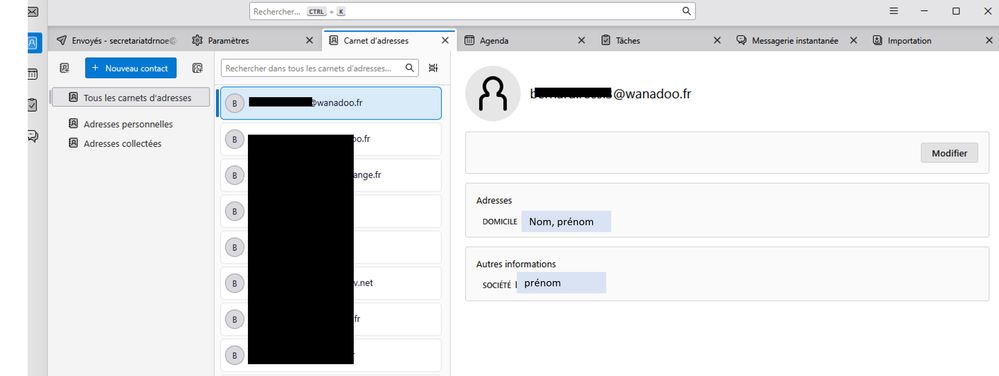
Task: Click the B avatar of the wanadoo.fr contact
Action: tap(235, 103)
